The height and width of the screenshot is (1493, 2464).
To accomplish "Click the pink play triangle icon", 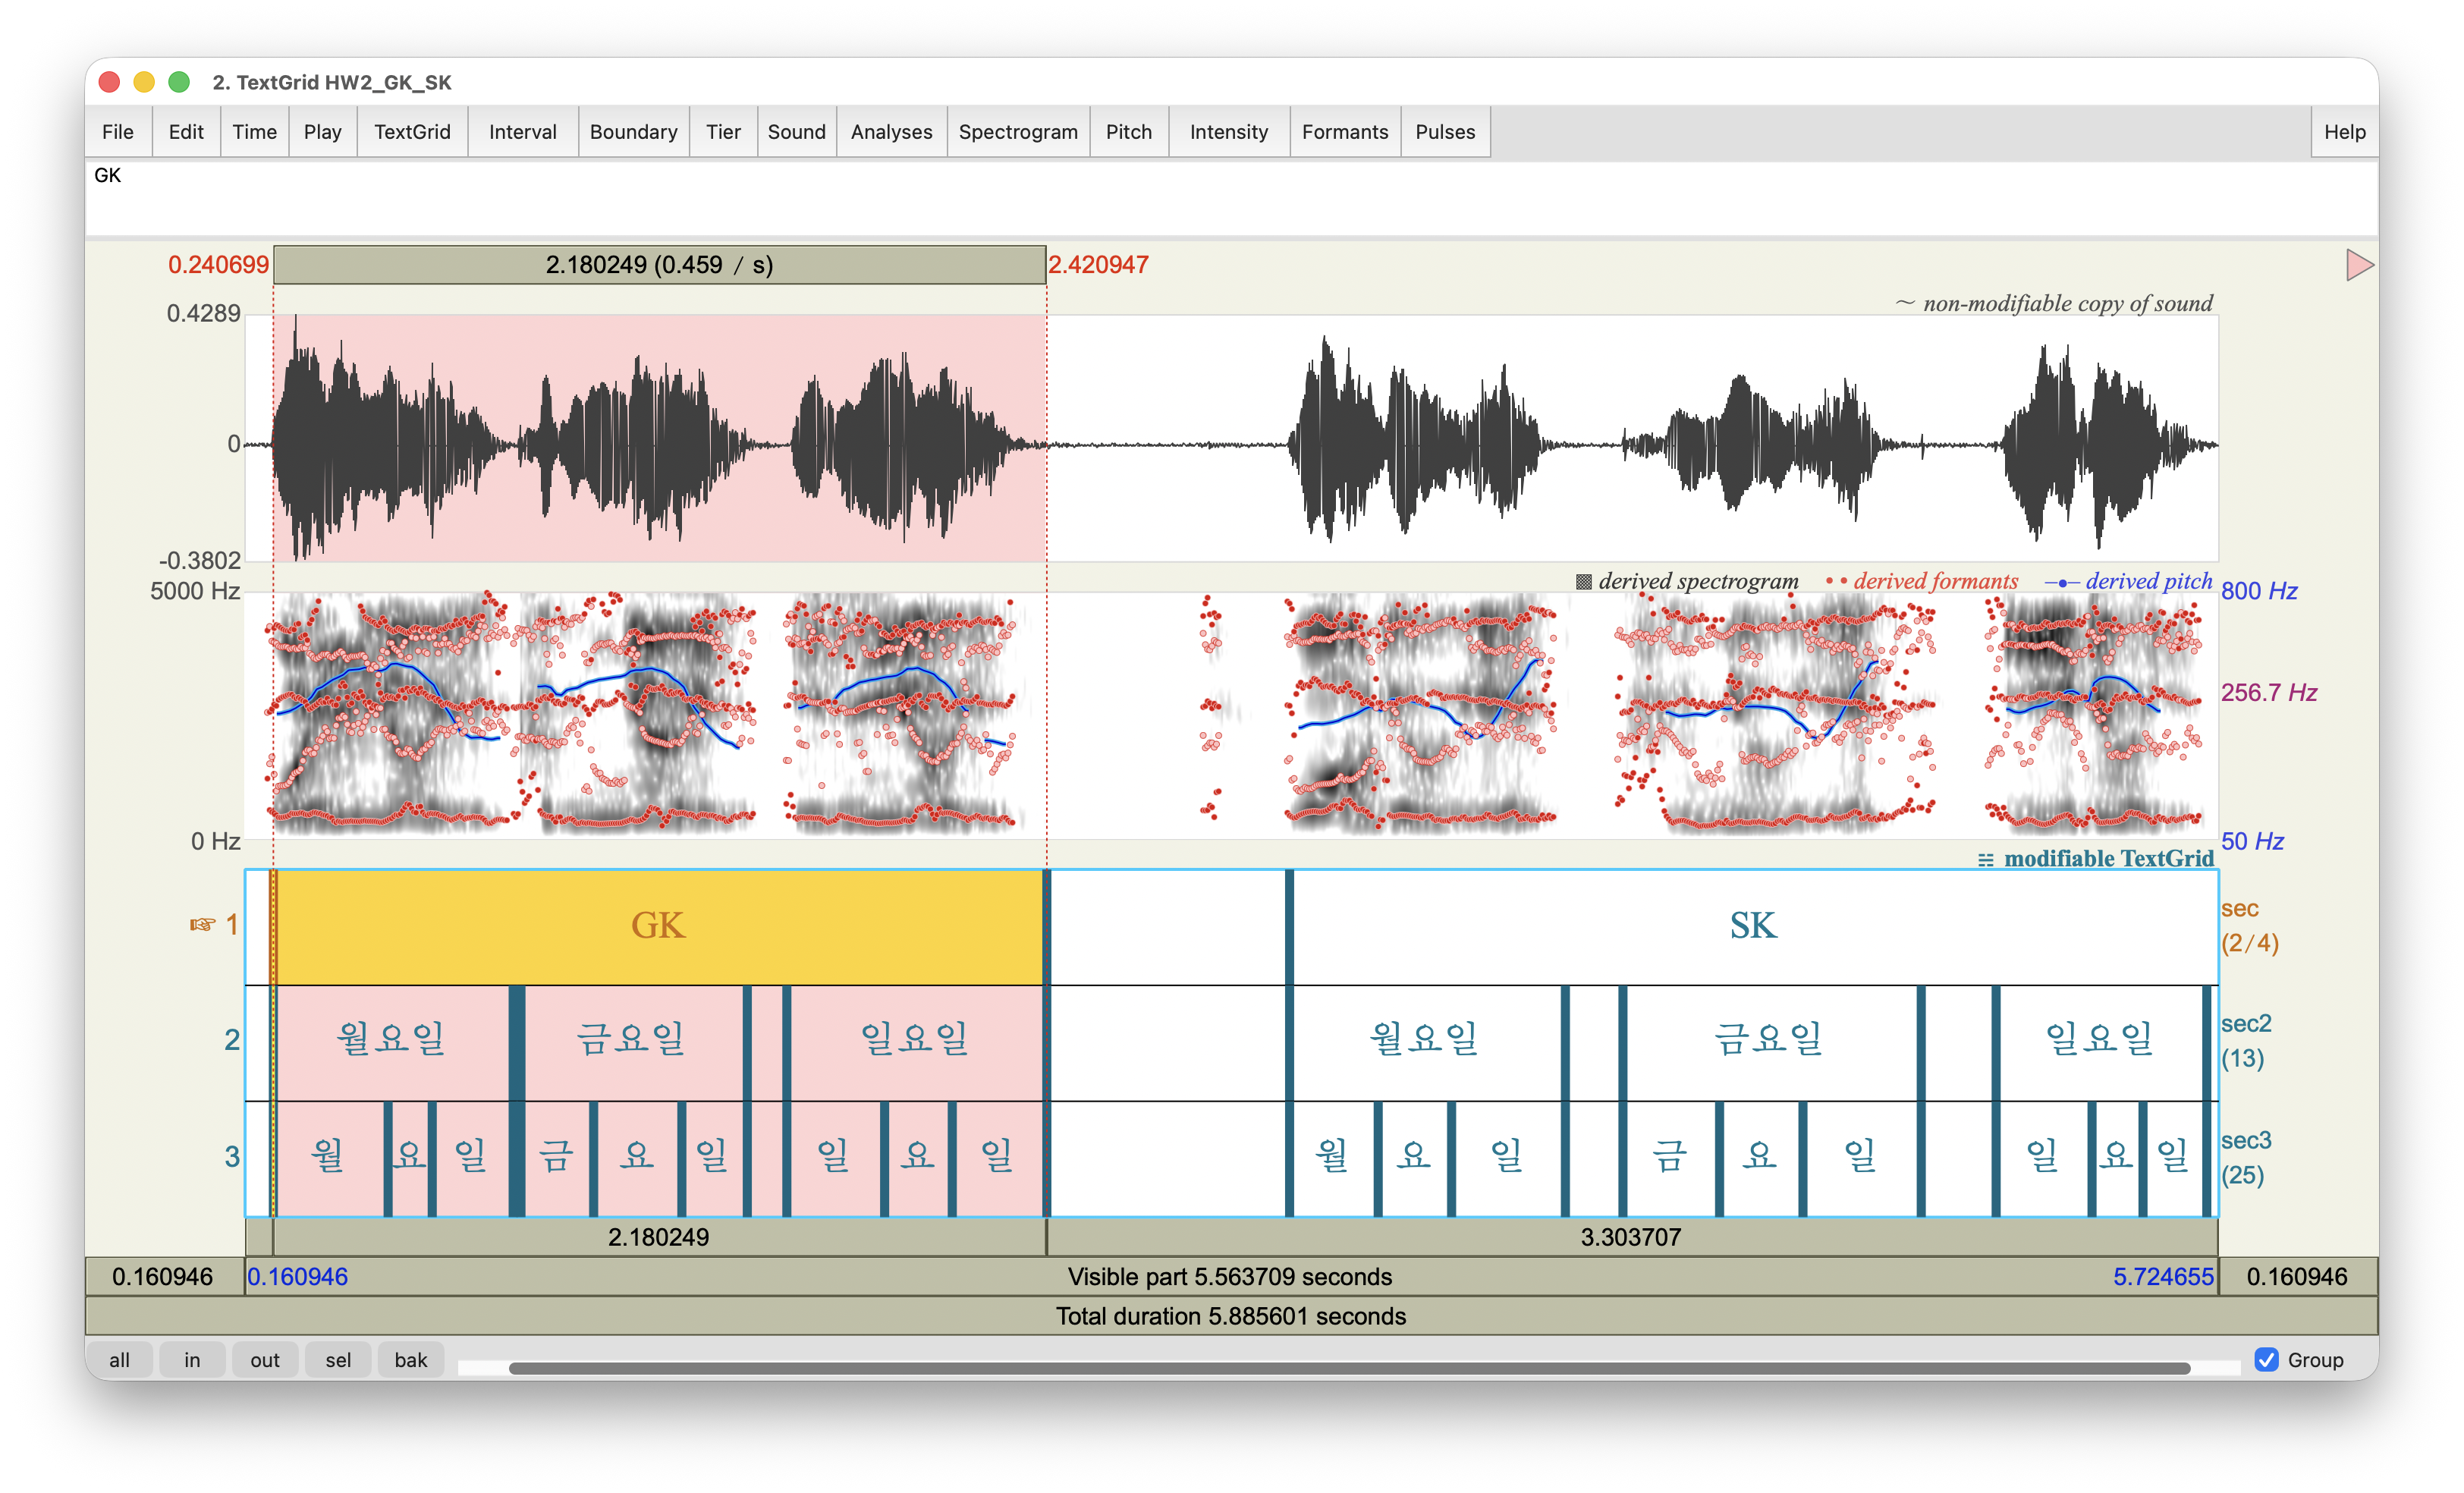I will tap(2358, 265).
